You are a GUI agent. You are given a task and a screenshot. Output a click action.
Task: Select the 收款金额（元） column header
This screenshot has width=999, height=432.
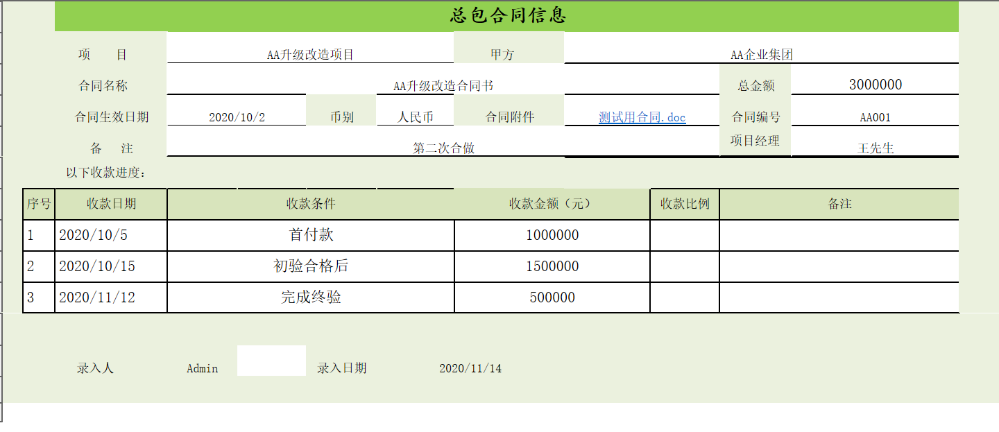pyautogui.click(x=552, y=204)
